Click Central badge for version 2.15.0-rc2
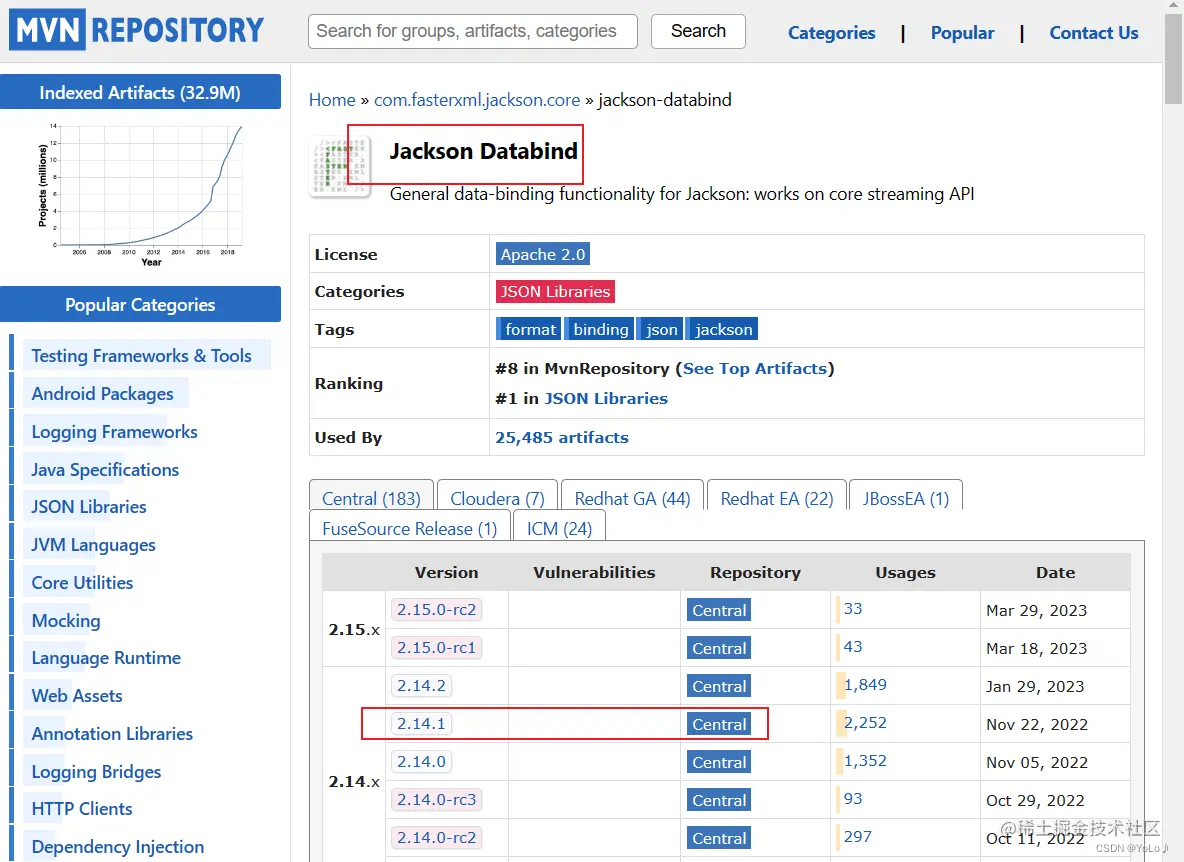This screenshot has height=862, width=1184. [x=719, y=611]
